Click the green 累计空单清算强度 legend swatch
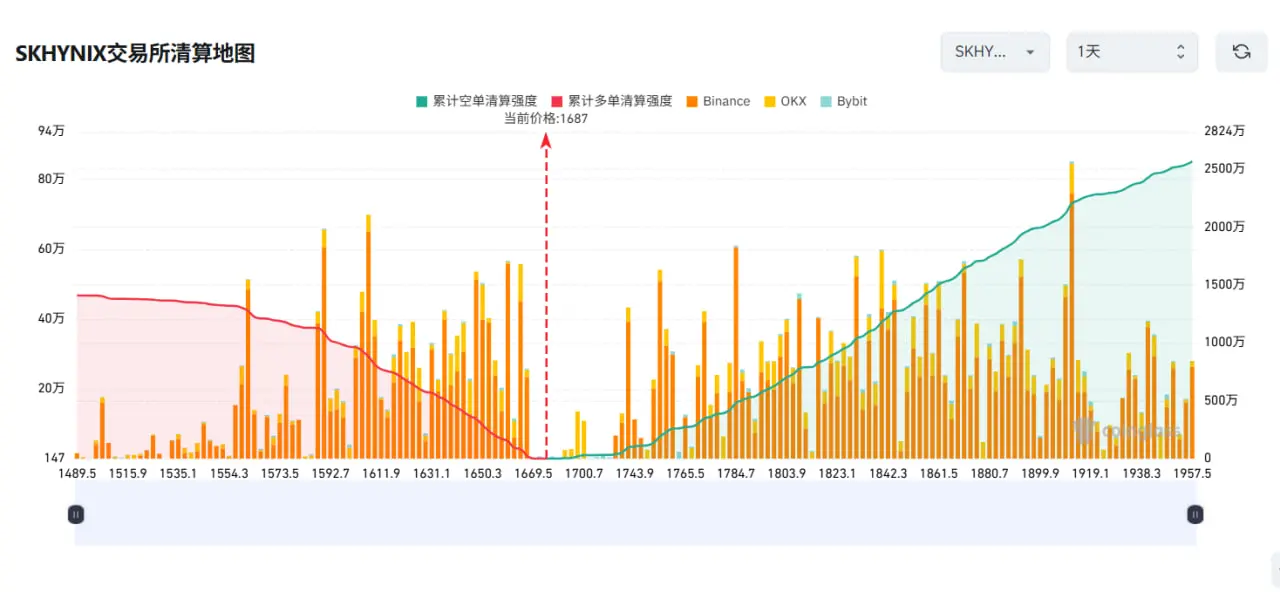Viewport: 1280px width, 592px height. point(421,101)
